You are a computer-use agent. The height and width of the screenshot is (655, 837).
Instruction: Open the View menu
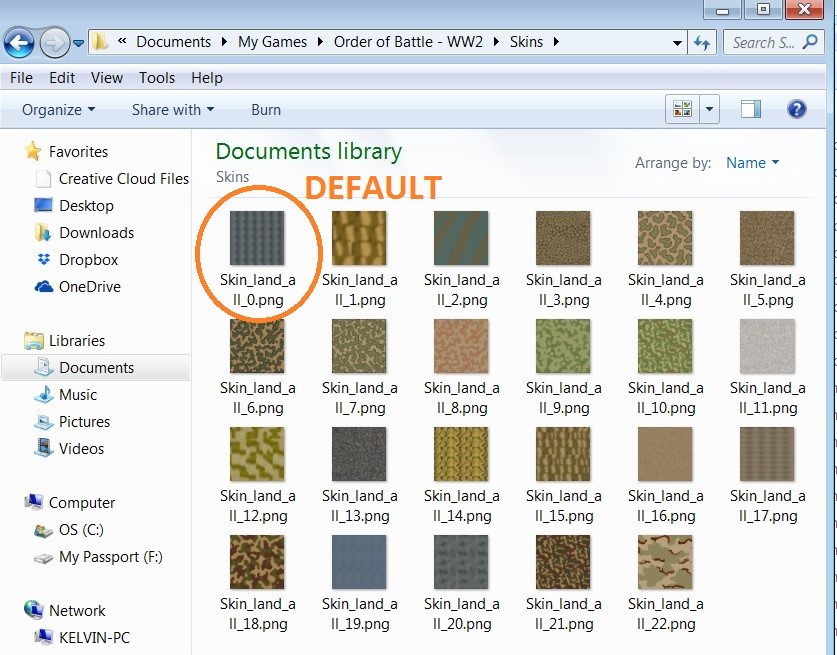click(107, 77)
